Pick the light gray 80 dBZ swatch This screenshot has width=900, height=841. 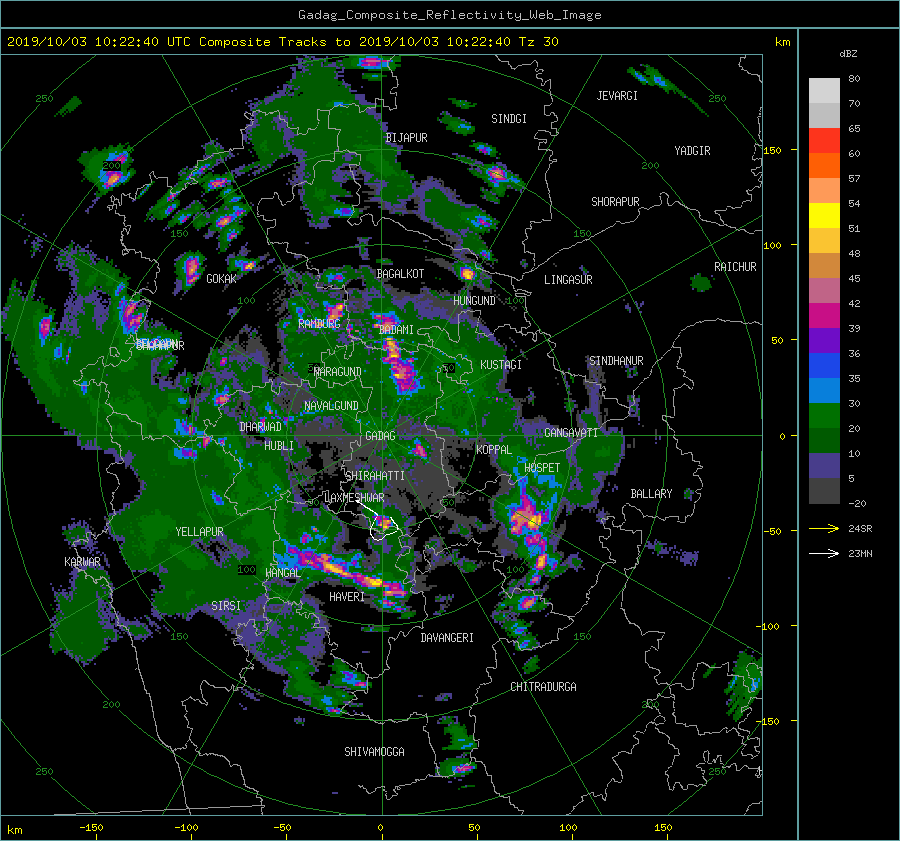click(x=824, y=90)
